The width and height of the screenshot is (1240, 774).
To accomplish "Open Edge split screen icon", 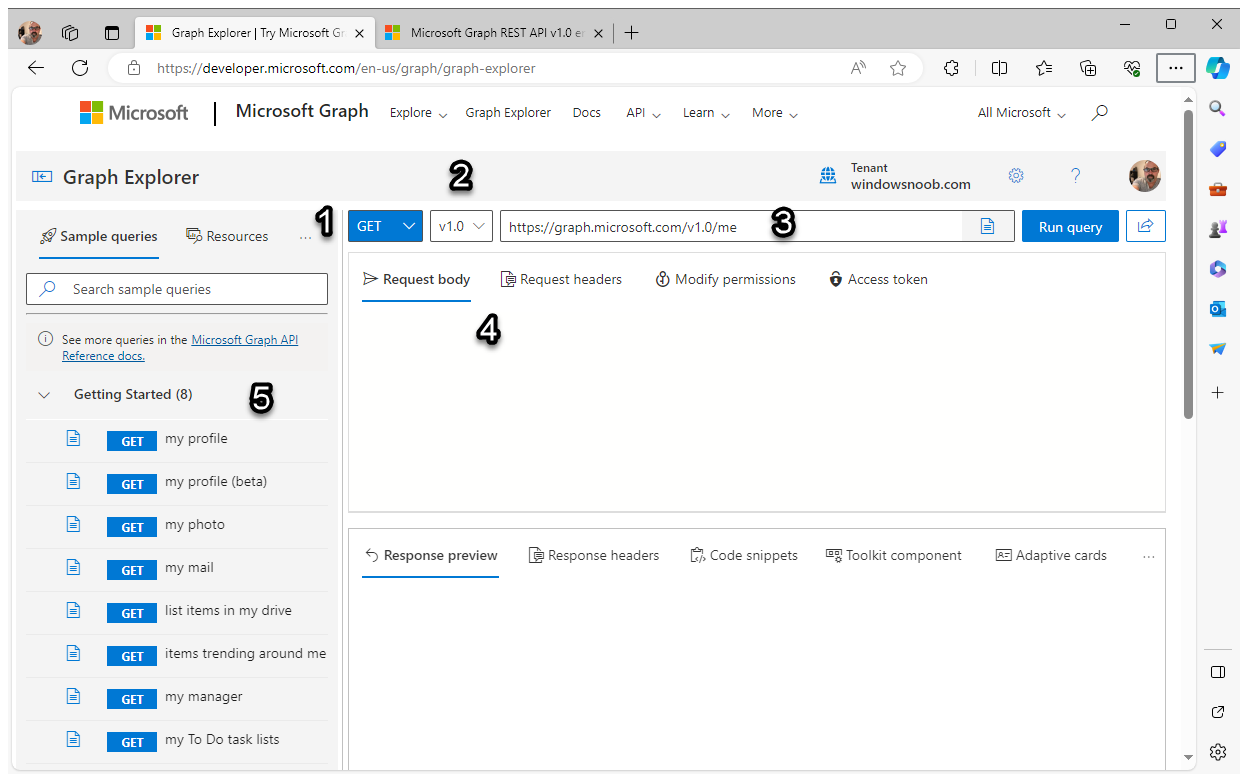I will (x=999, y=68).
